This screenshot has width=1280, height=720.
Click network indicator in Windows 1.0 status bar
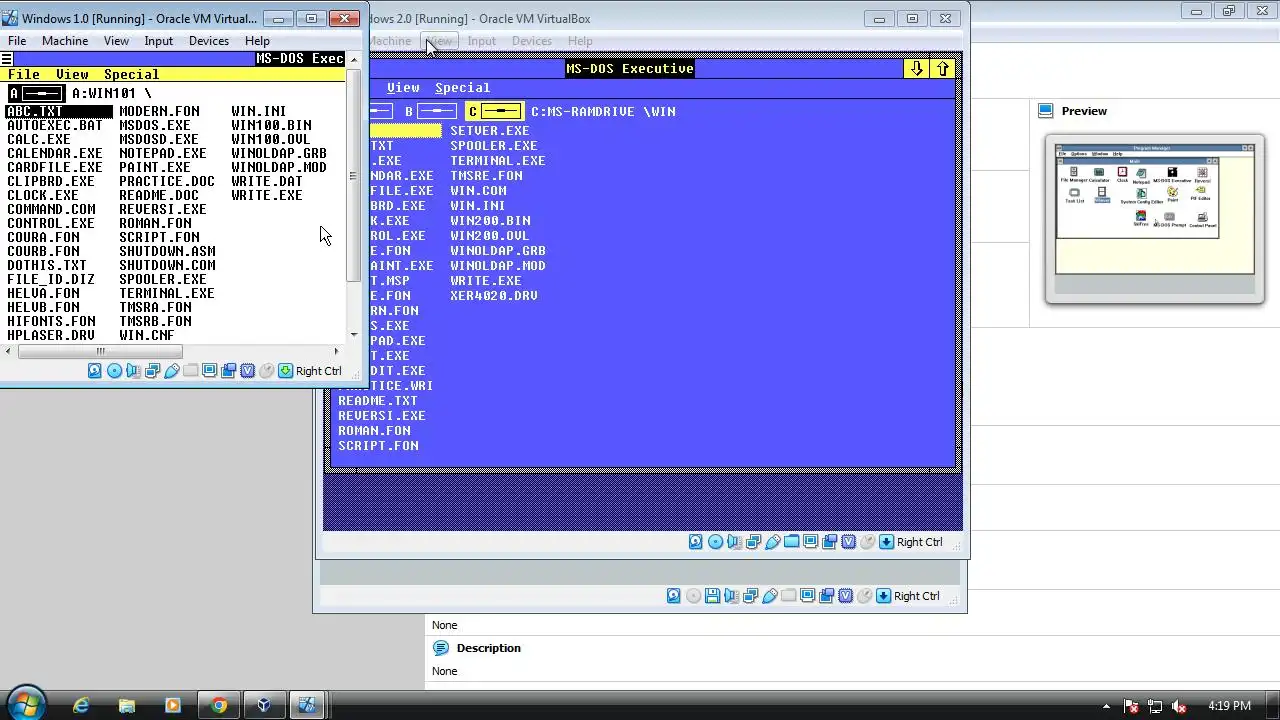152,371
